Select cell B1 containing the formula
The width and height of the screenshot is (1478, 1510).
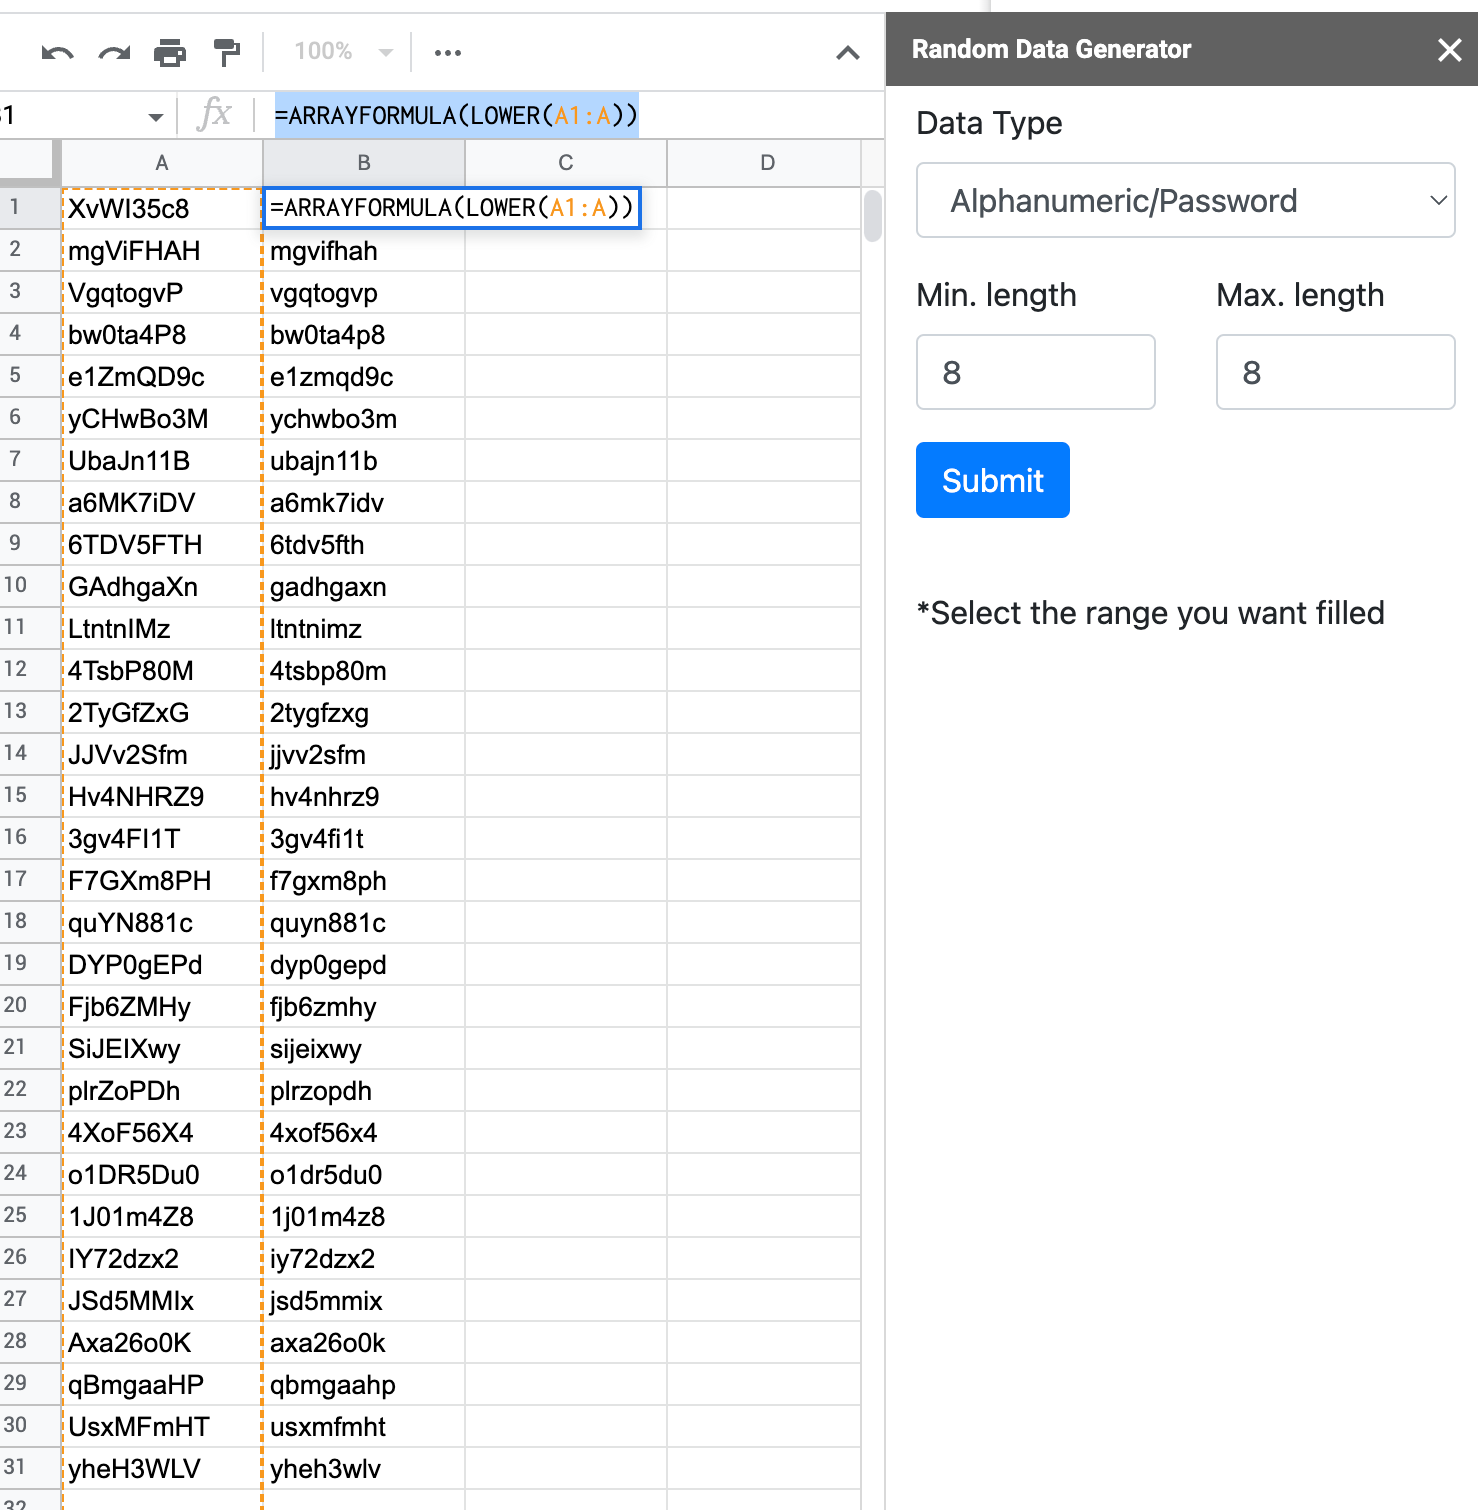click(x=363, y=208)
